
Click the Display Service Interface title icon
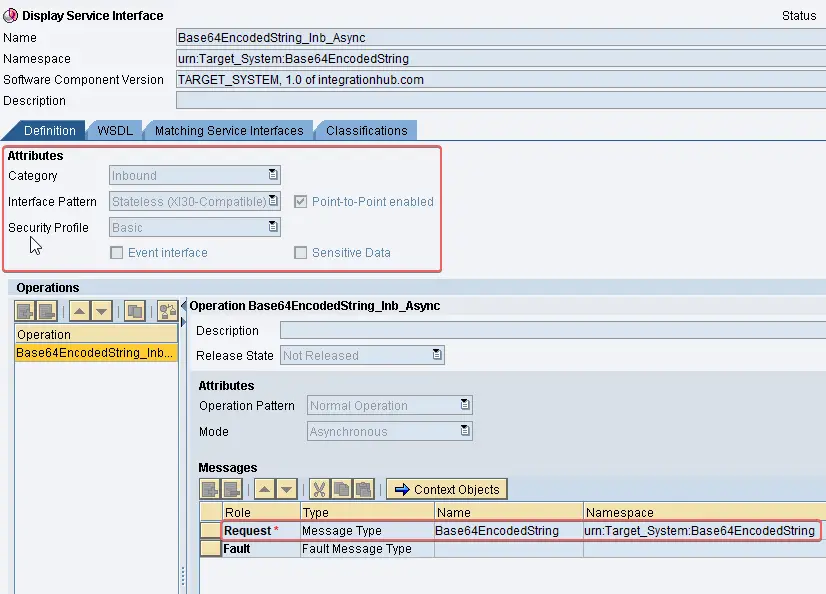[10, 15]
